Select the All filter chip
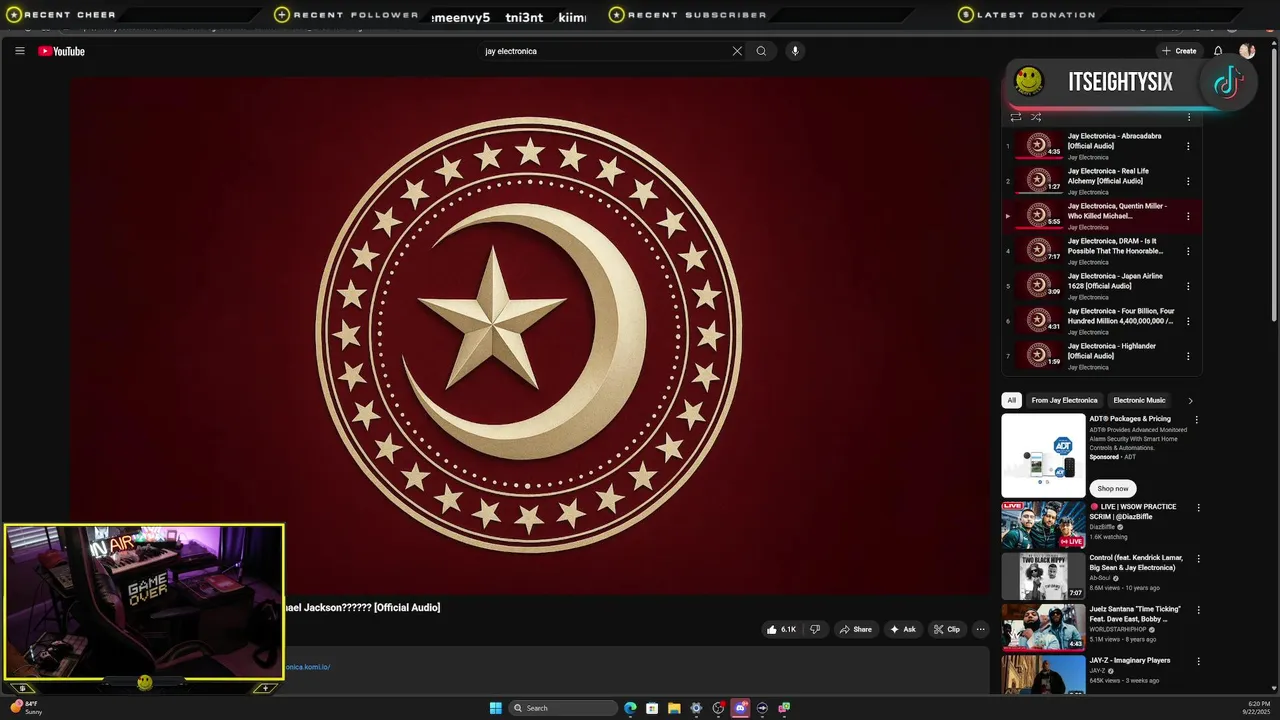 1011,400
